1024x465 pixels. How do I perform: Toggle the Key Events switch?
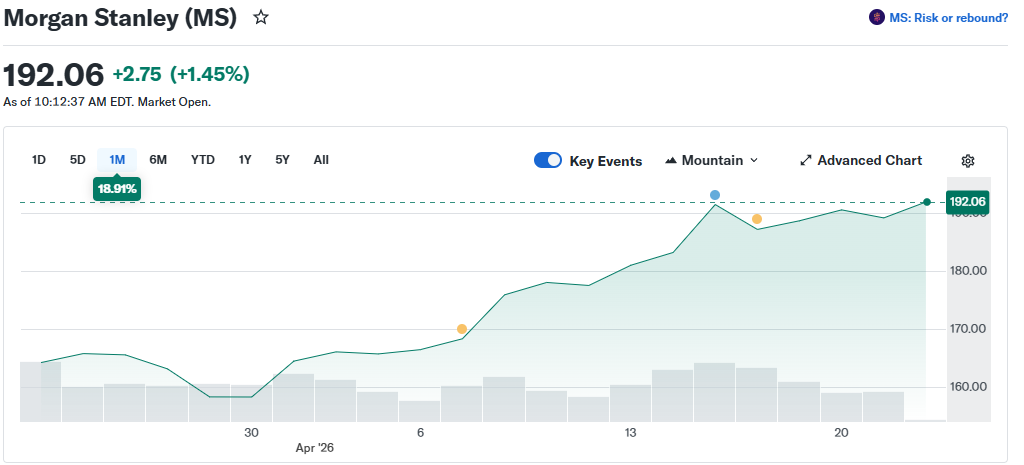coord(548,161)
